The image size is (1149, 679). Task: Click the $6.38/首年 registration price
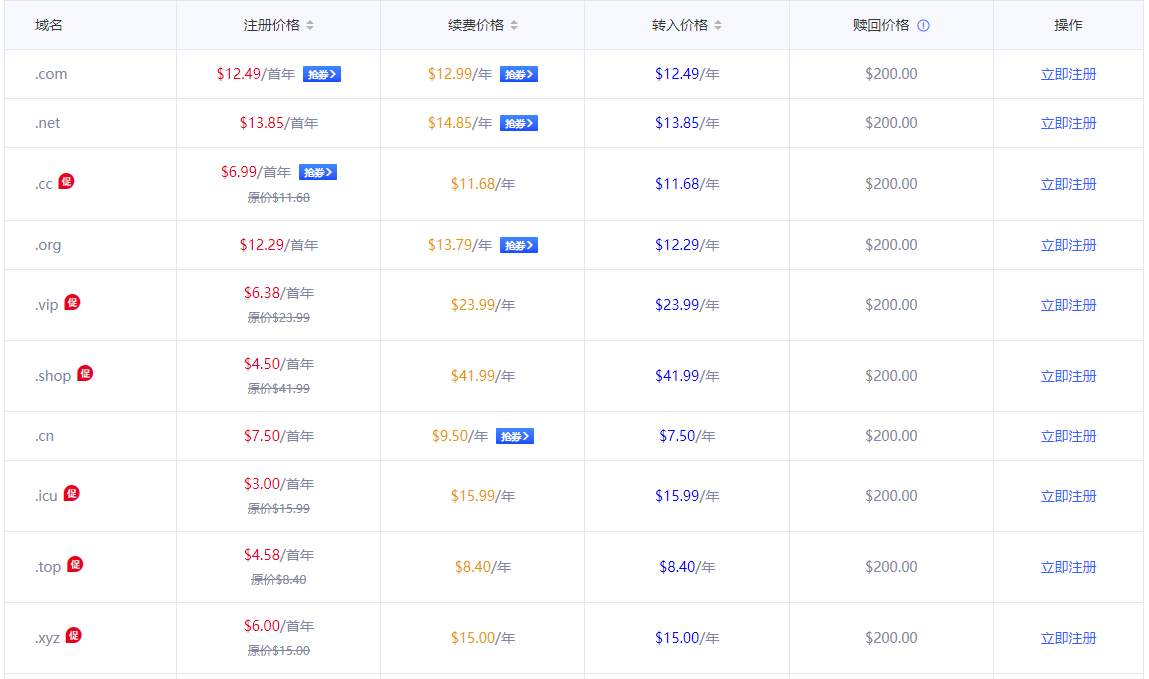278,293
